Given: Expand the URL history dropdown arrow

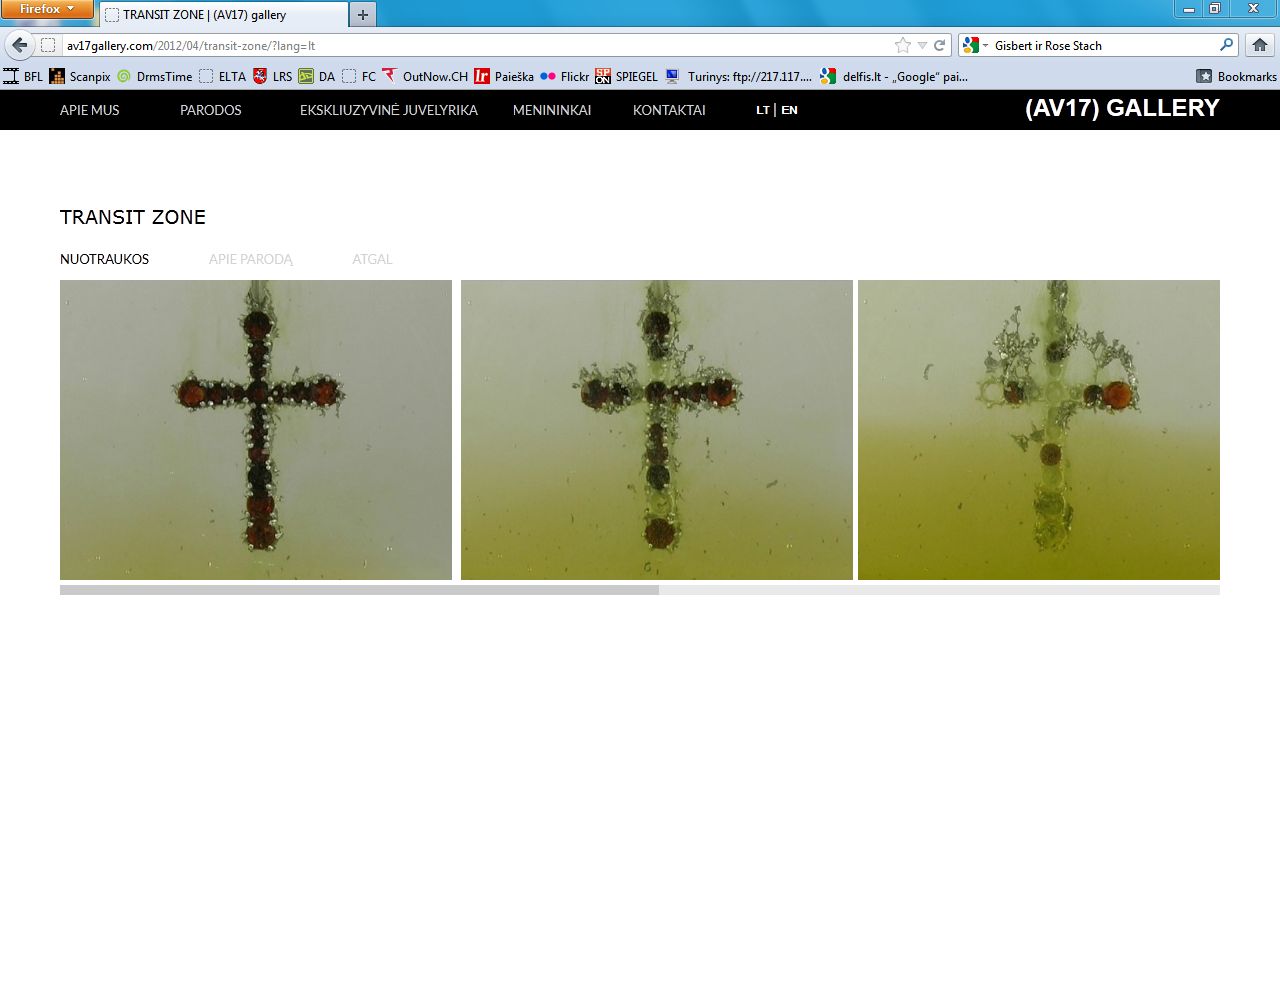Looking at the screenshot, I should click(x=922, y=45).
